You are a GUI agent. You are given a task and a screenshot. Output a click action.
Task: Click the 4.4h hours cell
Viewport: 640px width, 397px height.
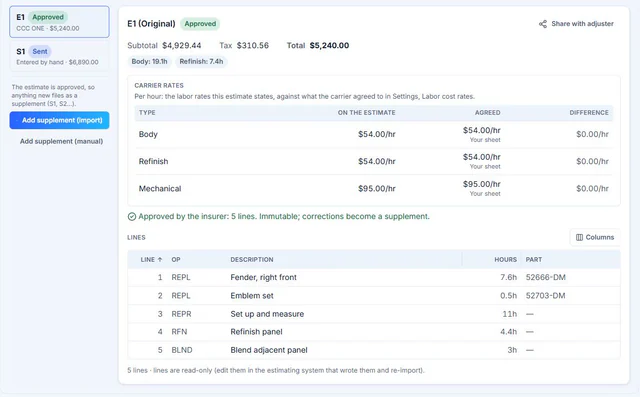[x=509, y=332]
